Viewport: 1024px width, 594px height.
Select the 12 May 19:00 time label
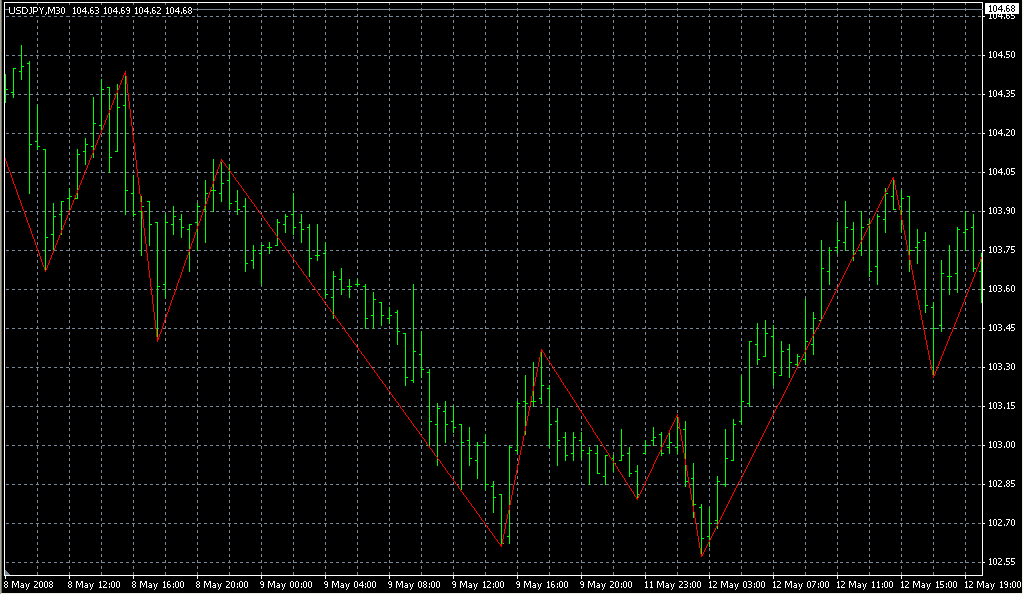[991, 584]
